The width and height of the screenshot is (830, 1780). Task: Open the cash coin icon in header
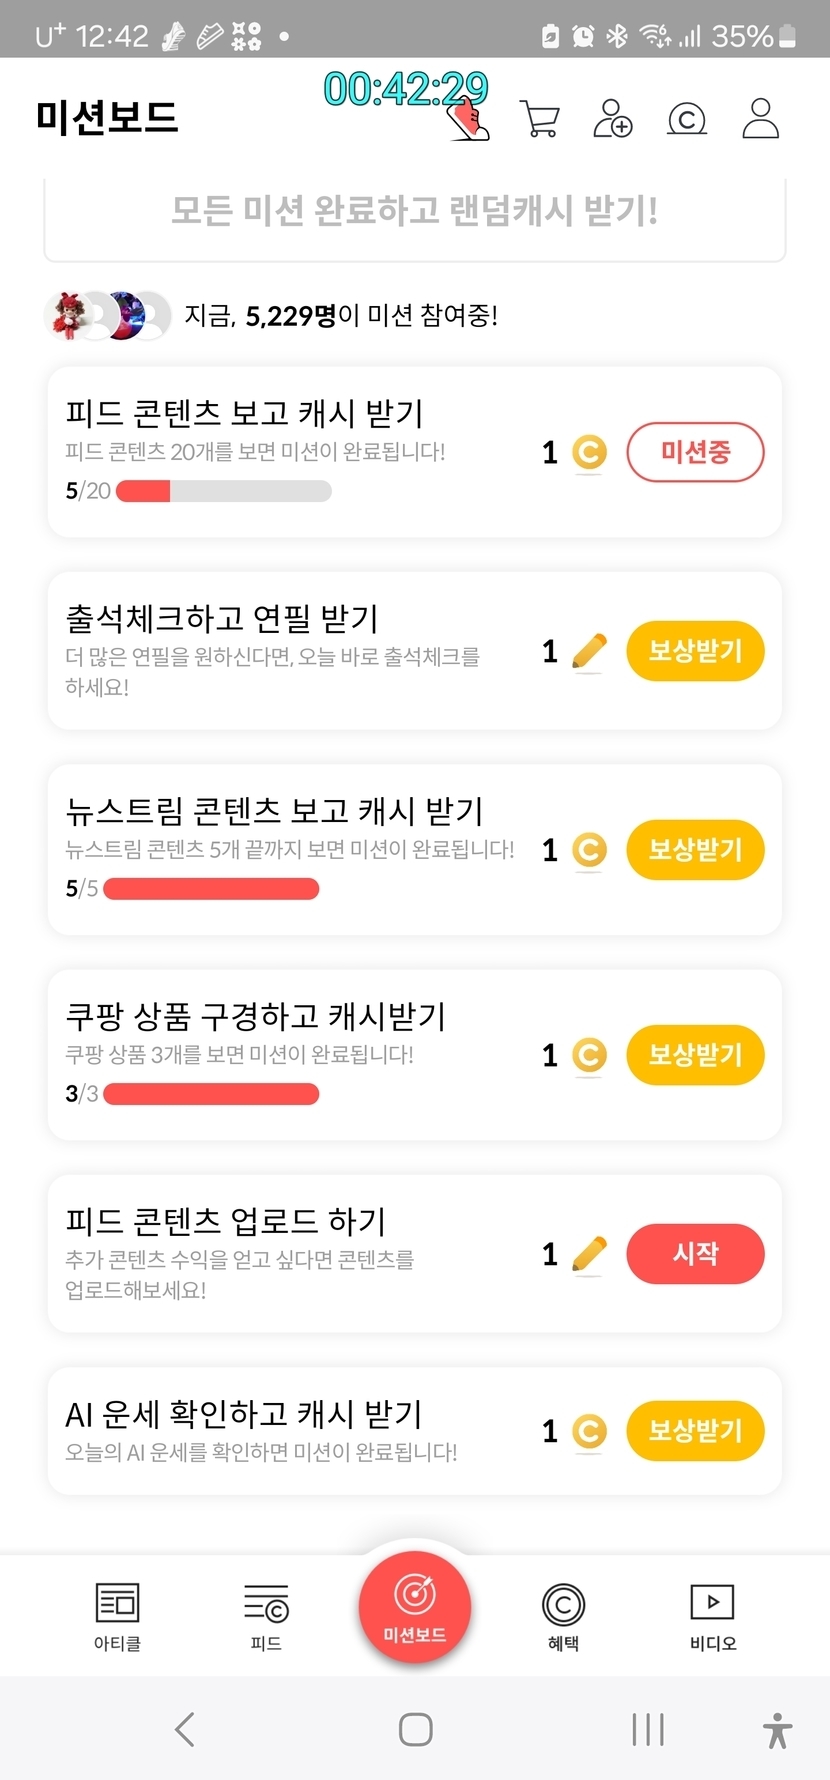tap(686, 120)
